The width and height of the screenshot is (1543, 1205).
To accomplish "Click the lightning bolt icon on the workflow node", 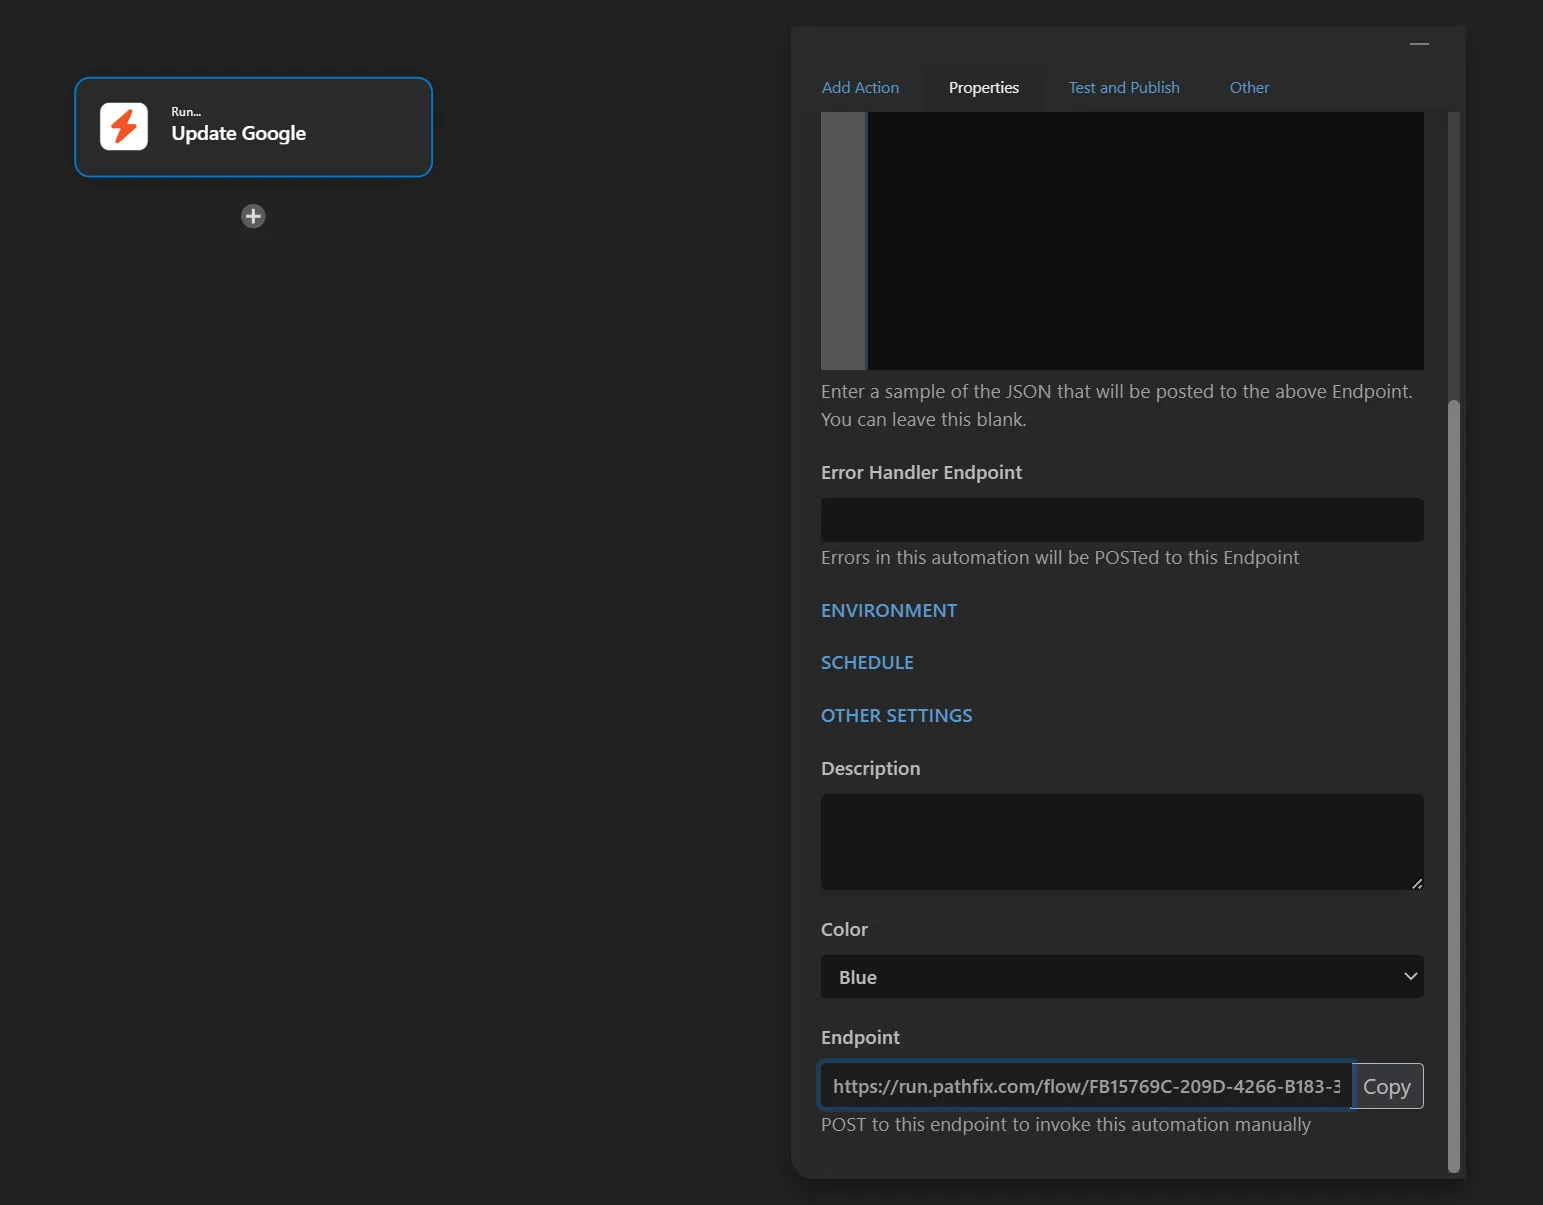I will click(124, 127).
